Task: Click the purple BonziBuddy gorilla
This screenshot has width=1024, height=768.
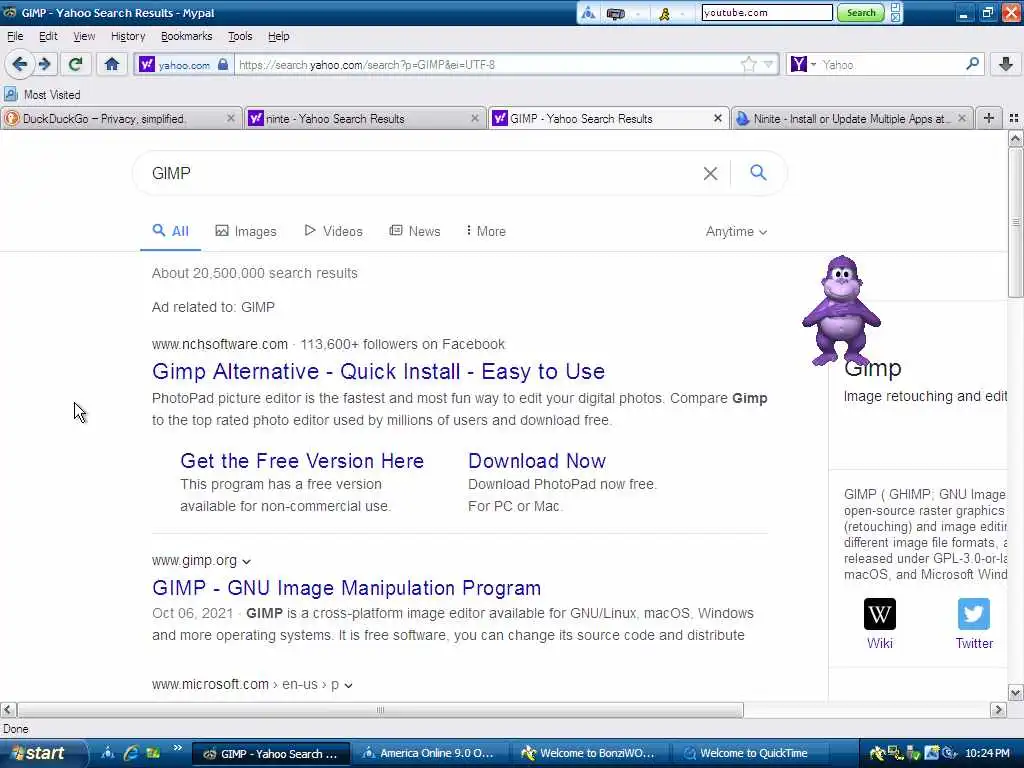Action: (x=841, y=310)
